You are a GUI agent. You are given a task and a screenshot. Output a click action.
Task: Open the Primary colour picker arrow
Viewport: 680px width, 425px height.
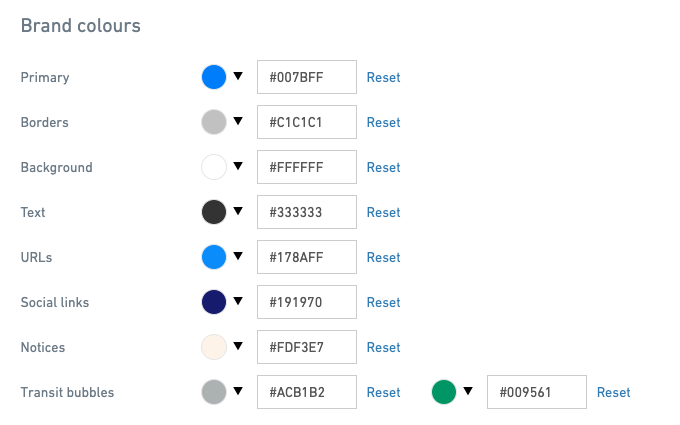[x=238, y=76]
